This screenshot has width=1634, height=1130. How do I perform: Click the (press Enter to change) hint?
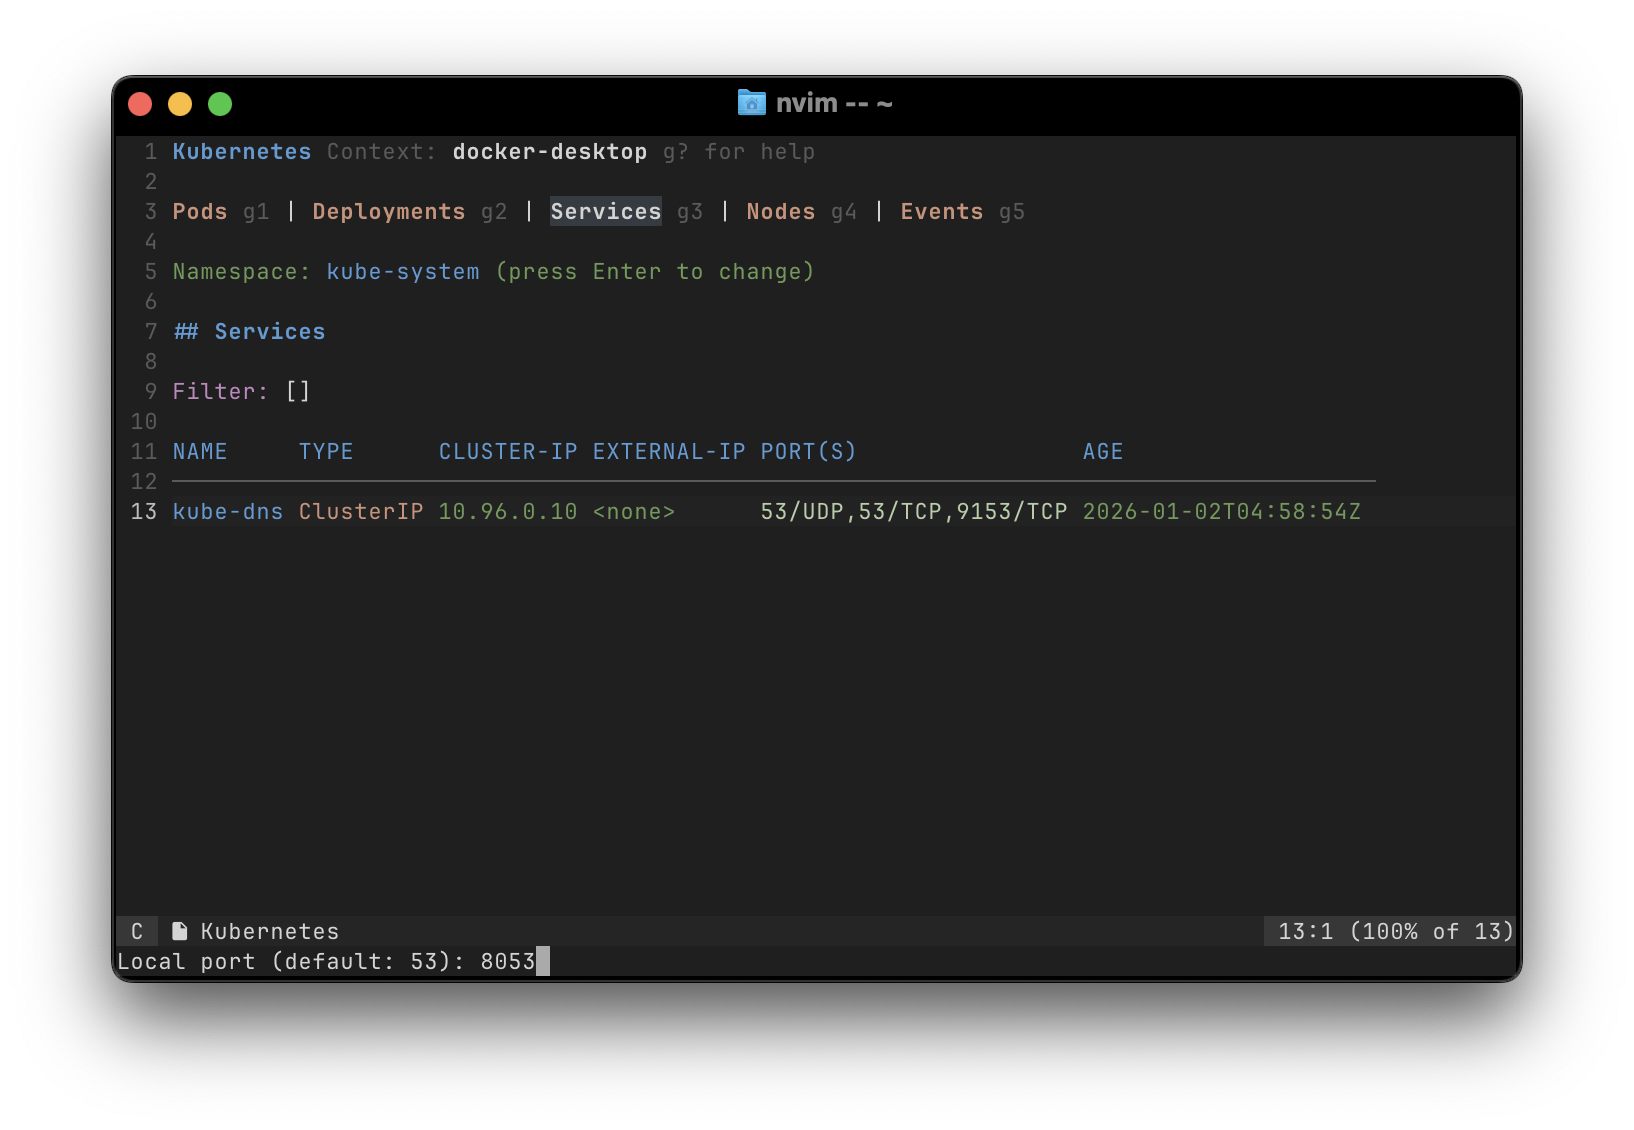pos(655,272)
